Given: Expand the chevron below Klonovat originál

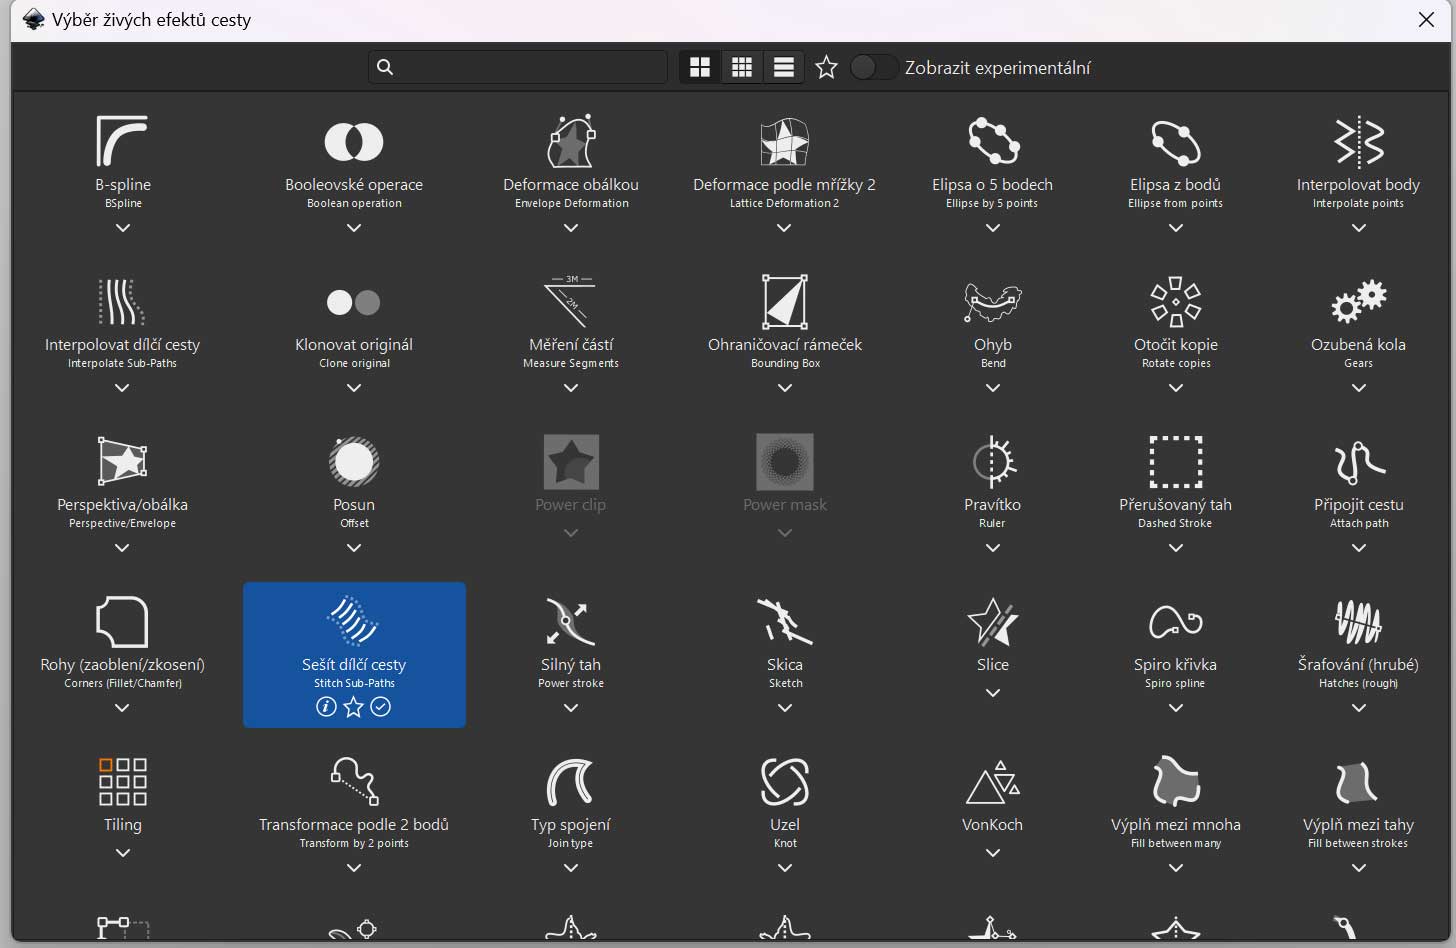Looking at the screenshot, I should point(354,388).
